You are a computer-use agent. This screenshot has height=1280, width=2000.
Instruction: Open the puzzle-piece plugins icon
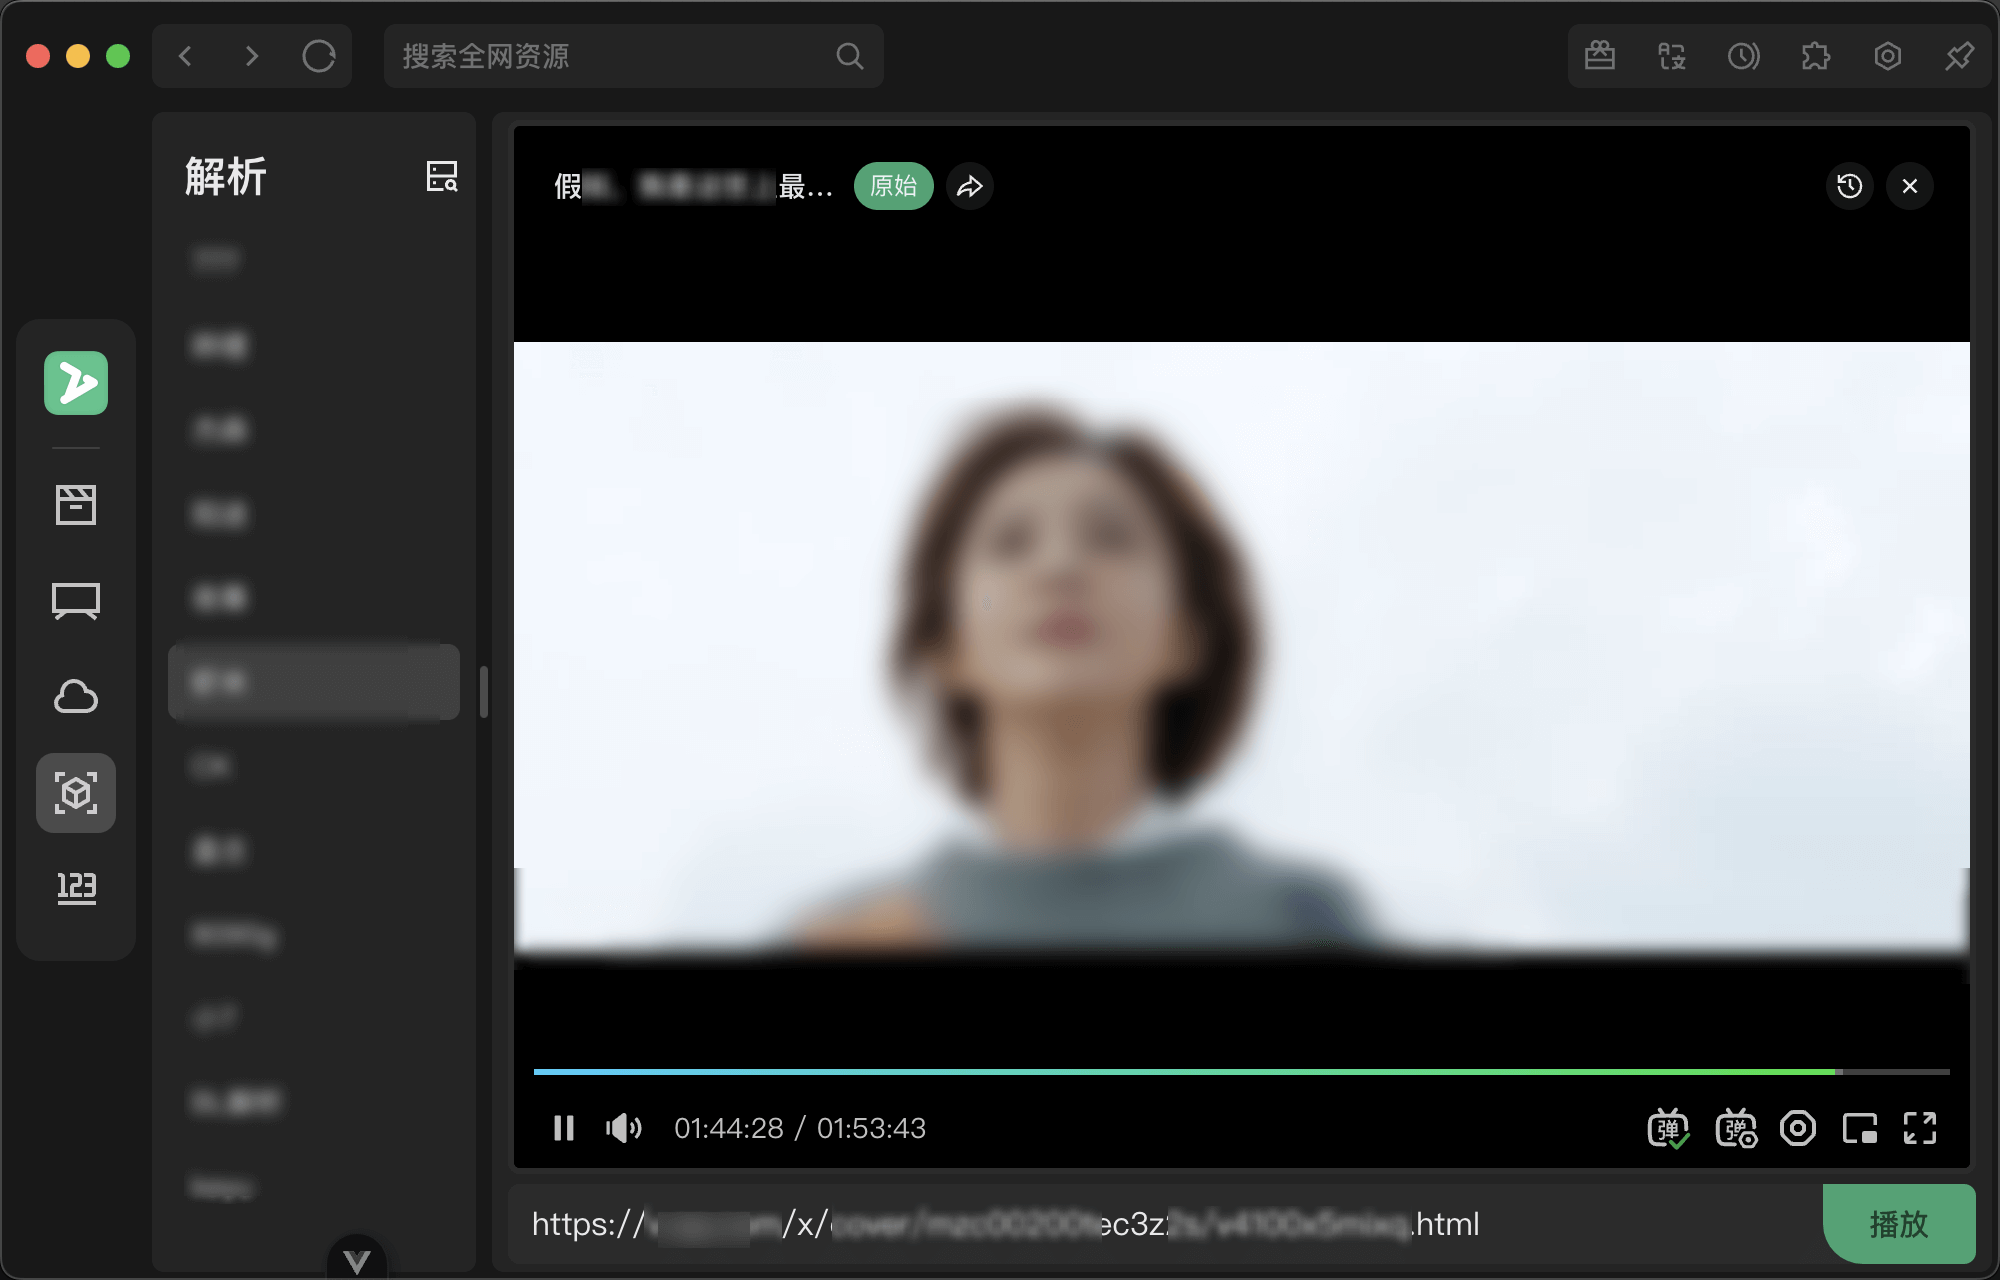[x=1816, y=56]
